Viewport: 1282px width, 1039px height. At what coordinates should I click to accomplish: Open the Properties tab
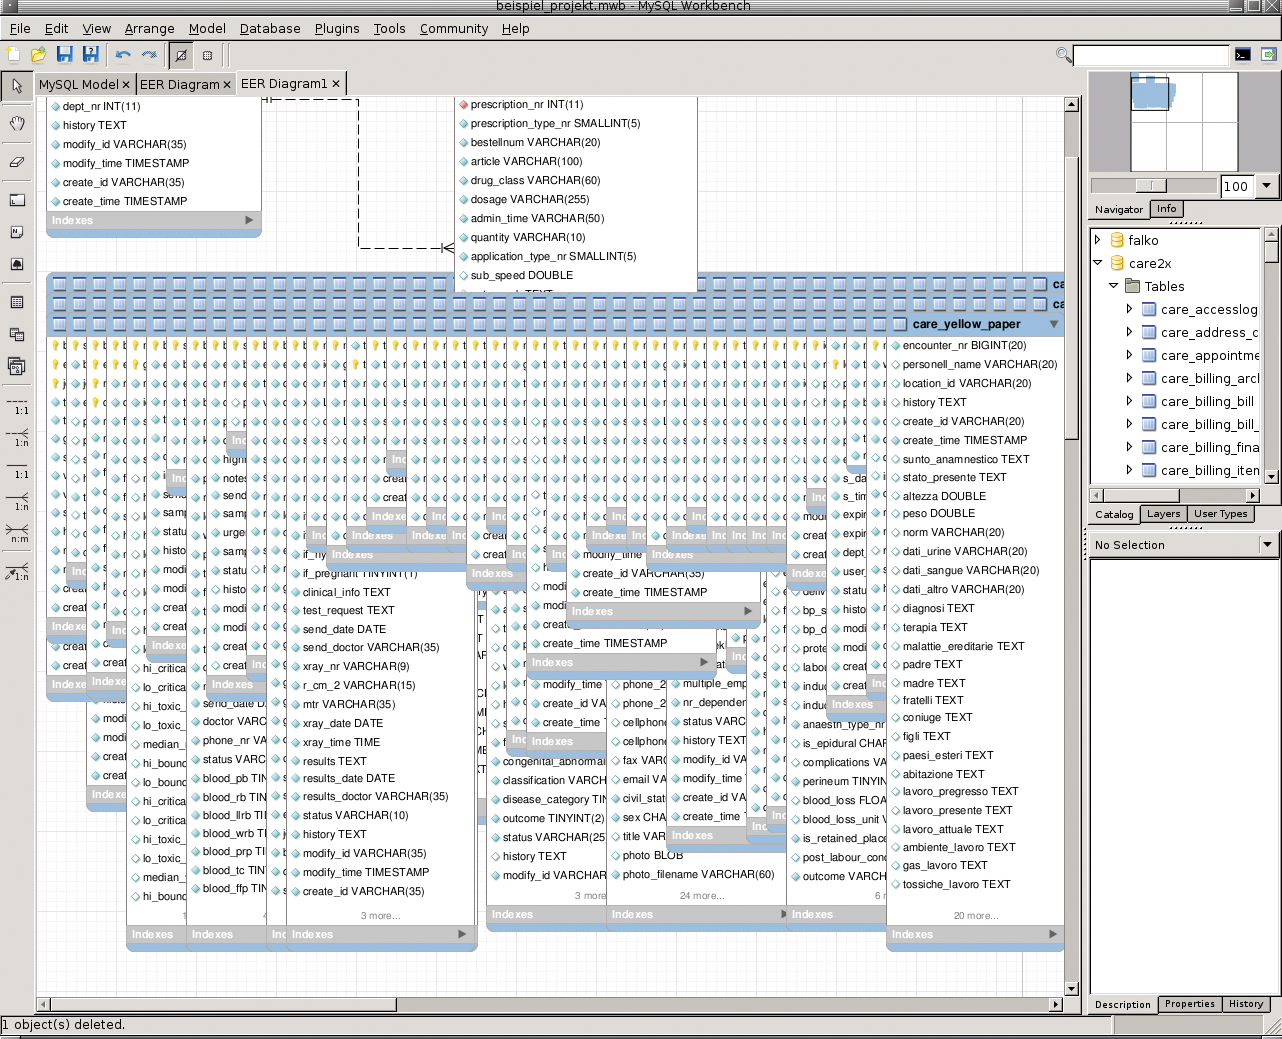(1190, 1004)
